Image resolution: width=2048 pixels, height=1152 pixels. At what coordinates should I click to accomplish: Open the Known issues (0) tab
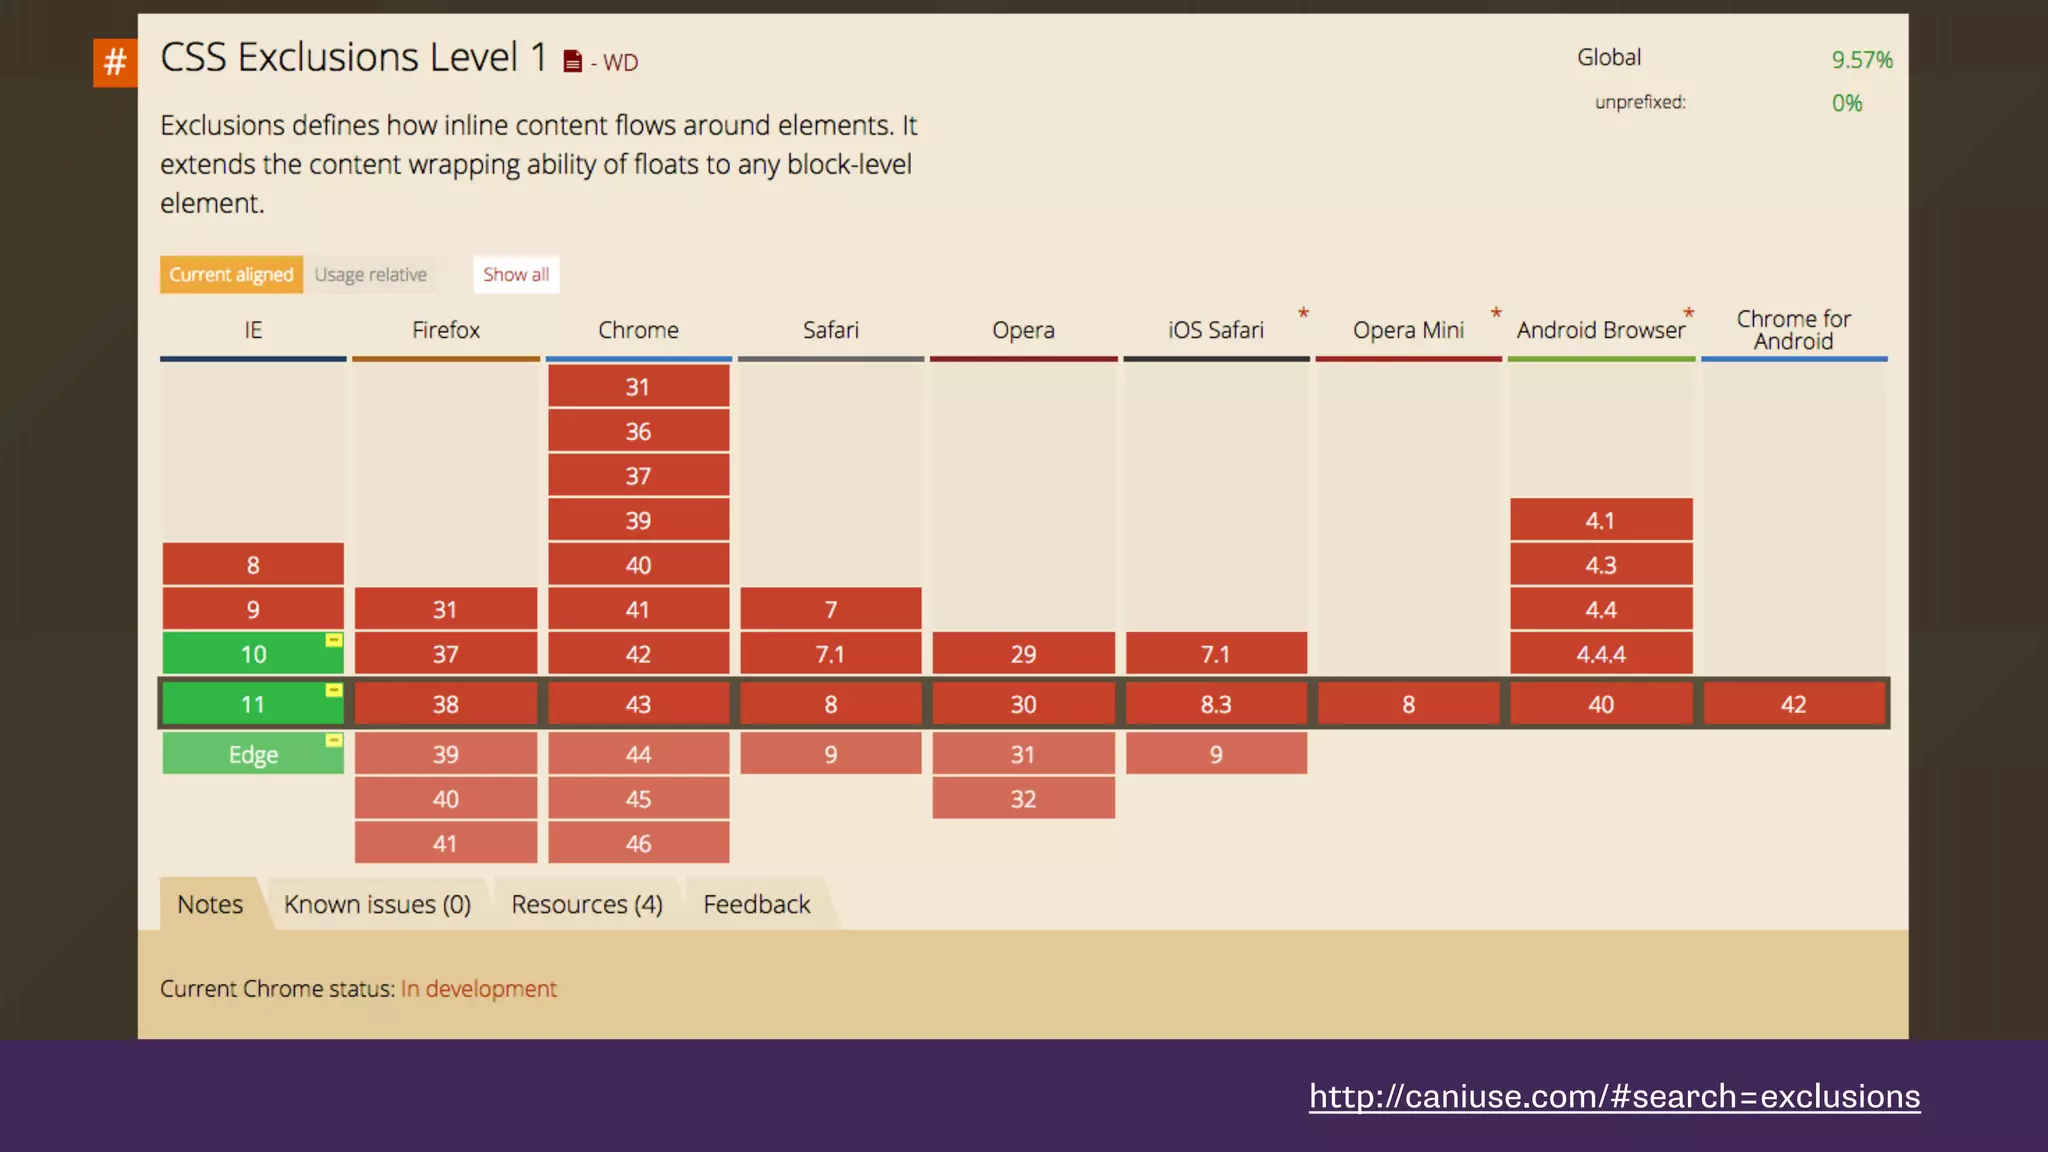(377, 904)
